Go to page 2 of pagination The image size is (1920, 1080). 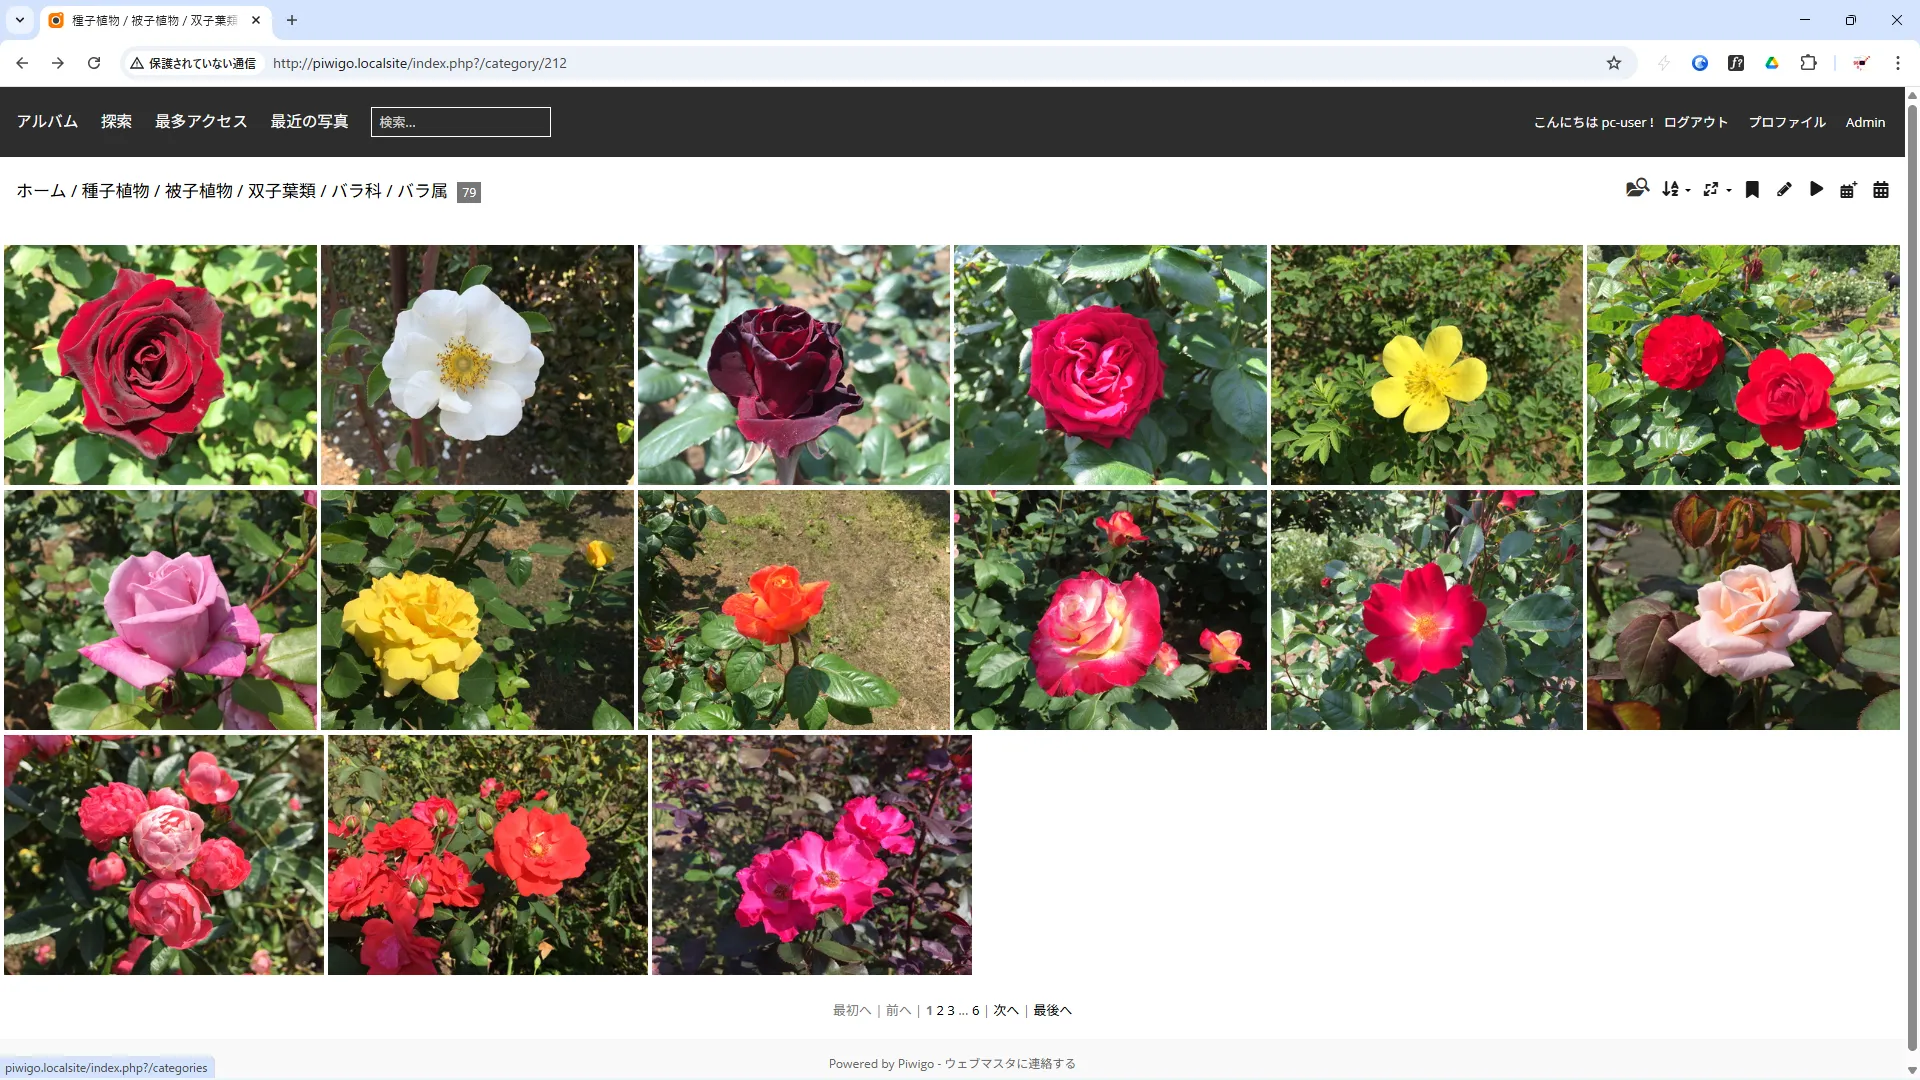pos(940,1011)
